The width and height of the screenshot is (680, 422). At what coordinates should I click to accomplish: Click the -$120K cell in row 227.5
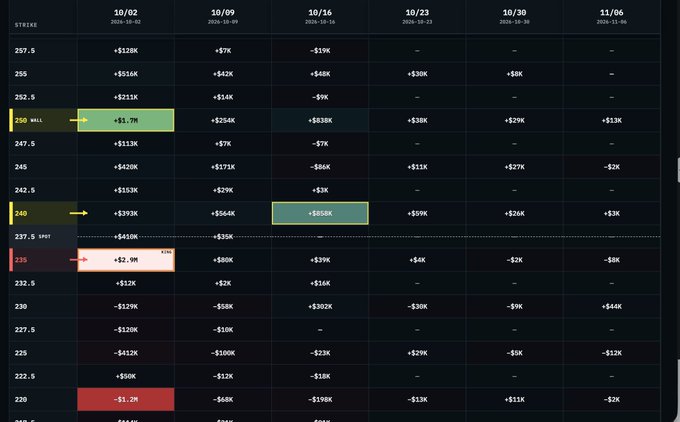click(x=126, y=330)
